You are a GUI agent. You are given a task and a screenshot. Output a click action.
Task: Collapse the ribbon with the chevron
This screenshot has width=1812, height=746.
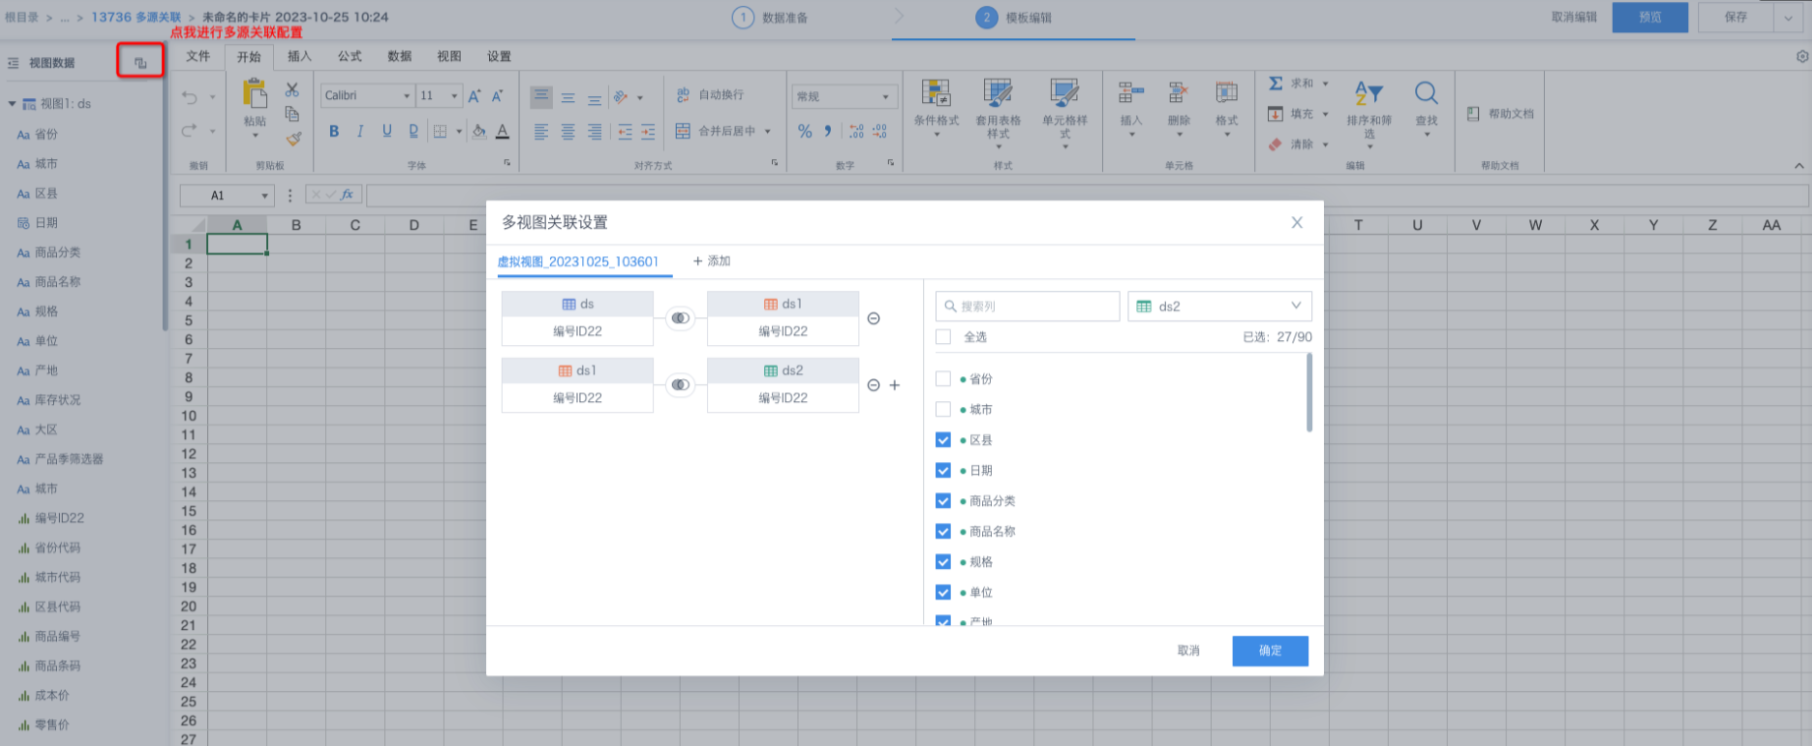(x=1799, y=166)
